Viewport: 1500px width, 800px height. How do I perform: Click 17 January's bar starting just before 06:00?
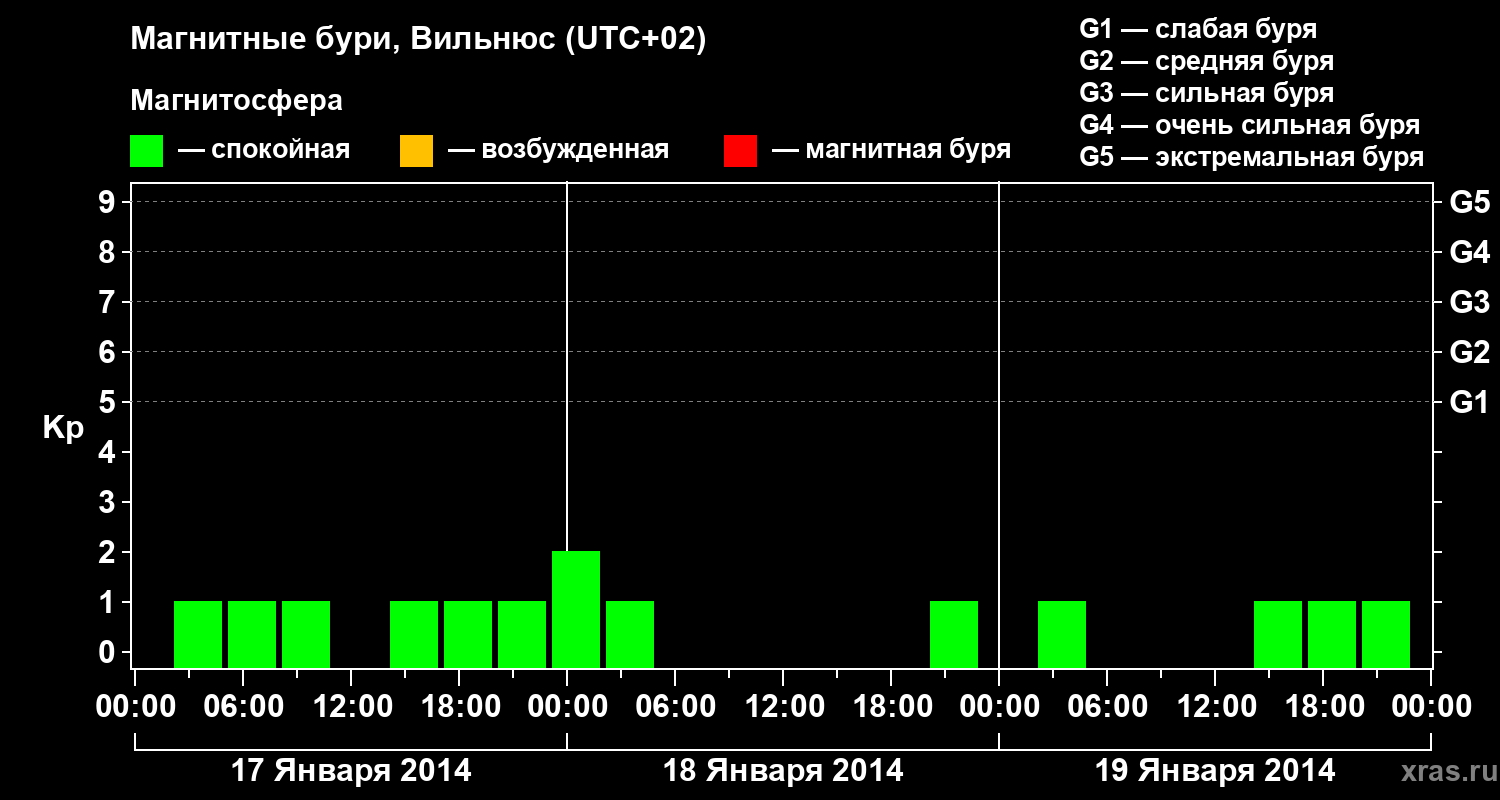(x=252, y=634)
